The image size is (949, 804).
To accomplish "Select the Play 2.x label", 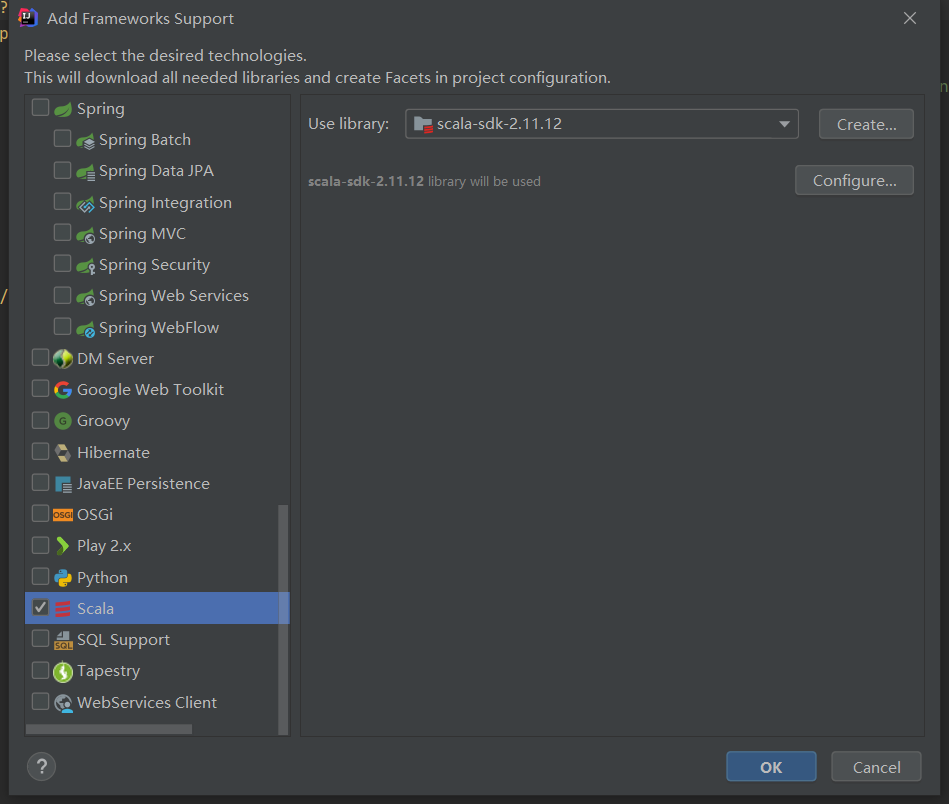I will [104, 546].
